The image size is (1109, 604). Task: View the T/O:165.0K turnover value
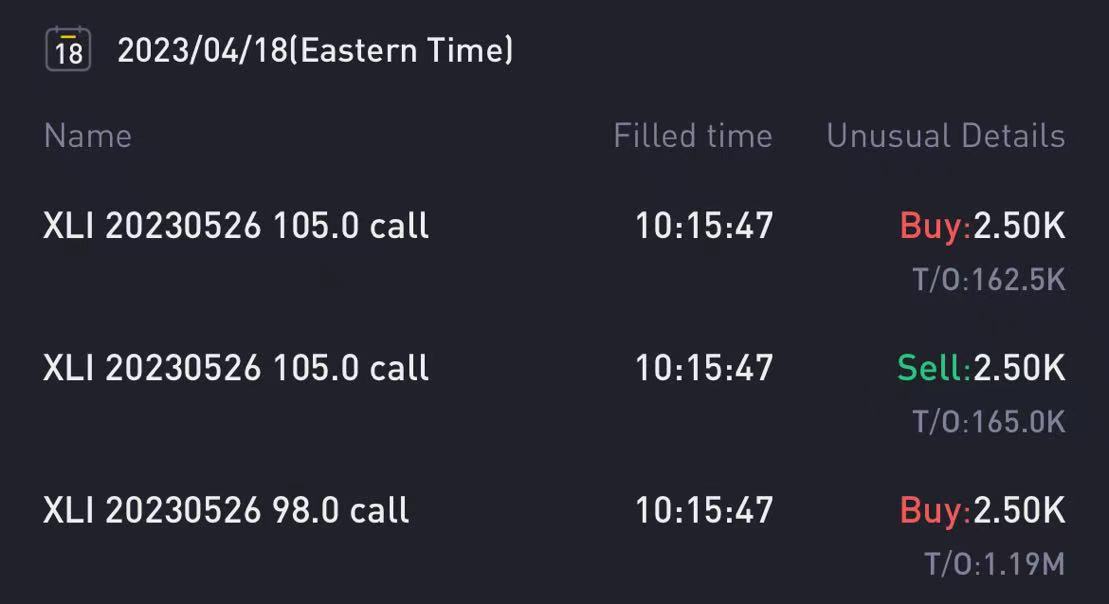pos(989,422)
